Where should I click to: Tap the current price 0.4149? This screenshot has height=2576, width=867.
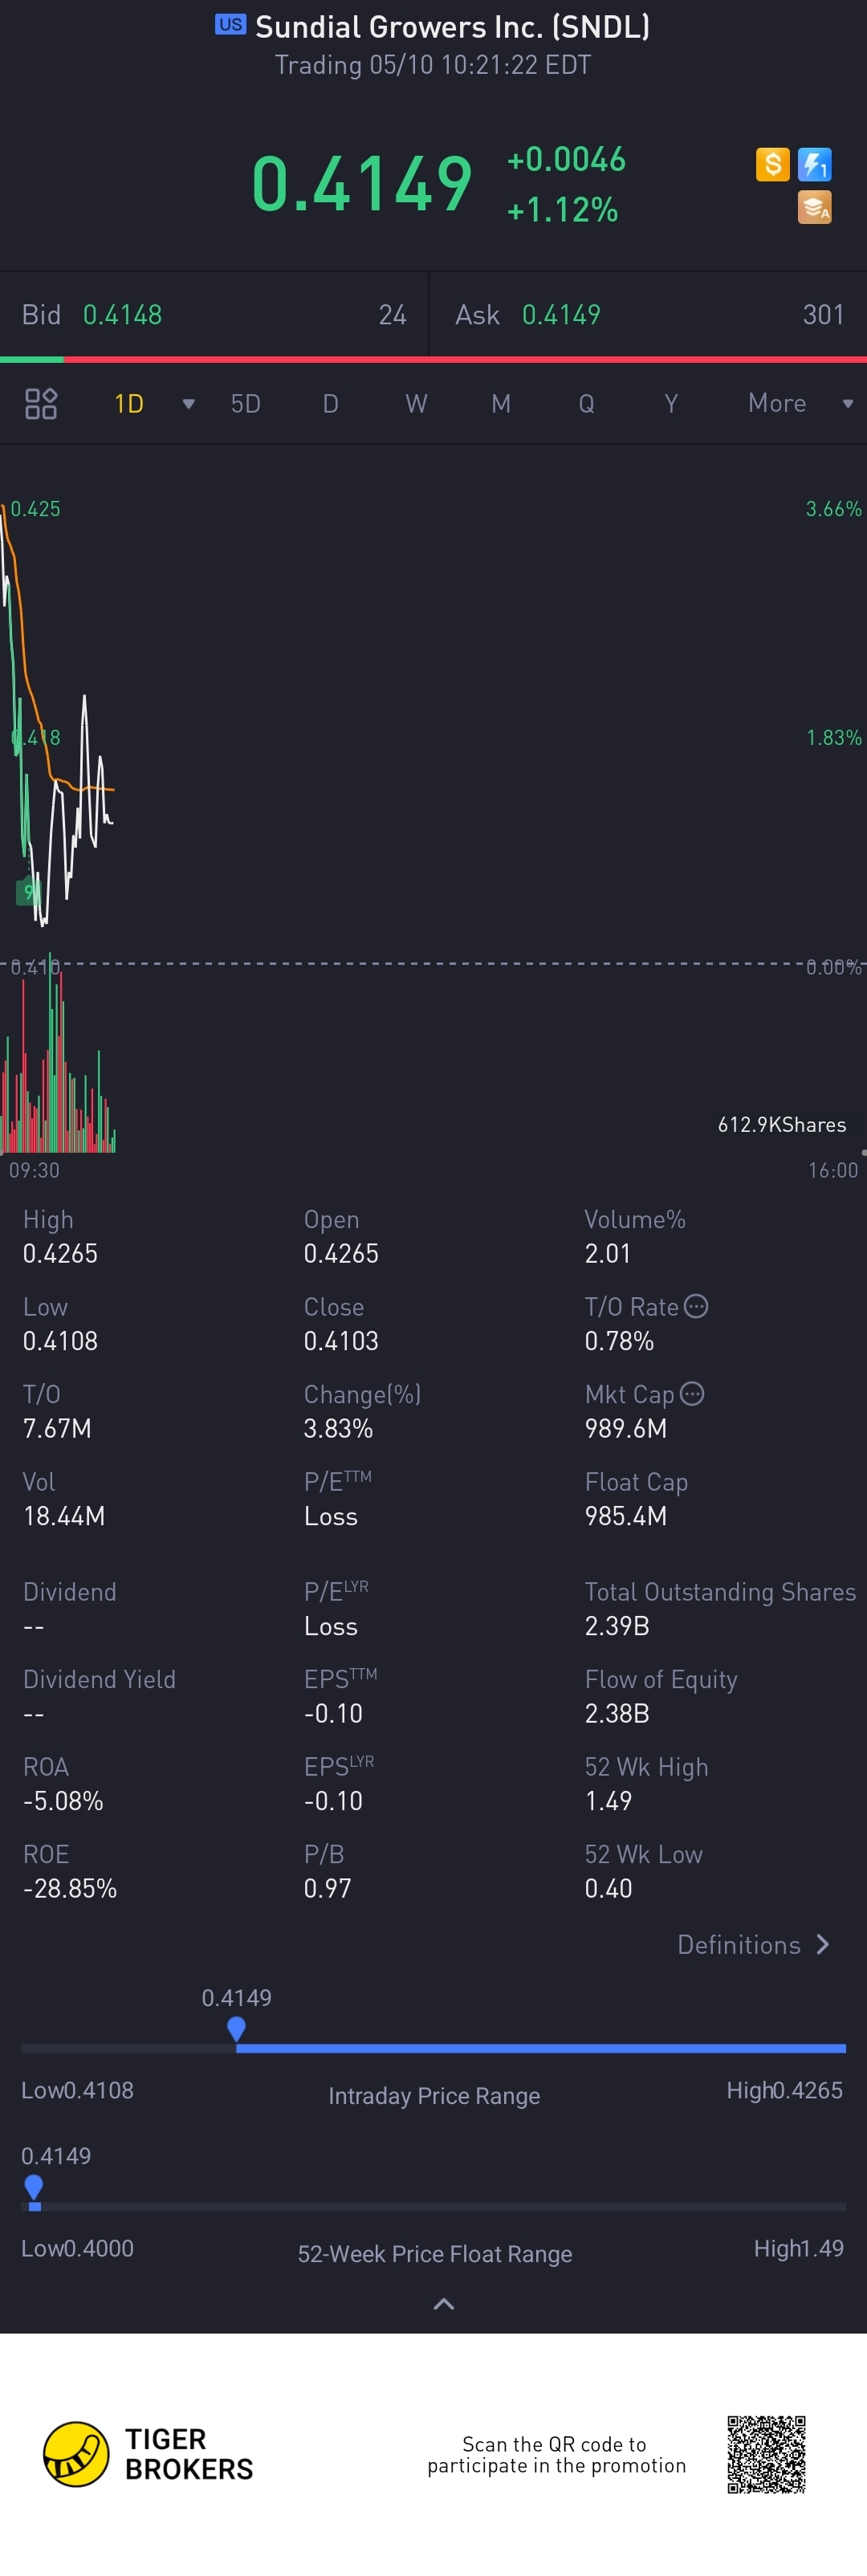(x=361, y=184)
